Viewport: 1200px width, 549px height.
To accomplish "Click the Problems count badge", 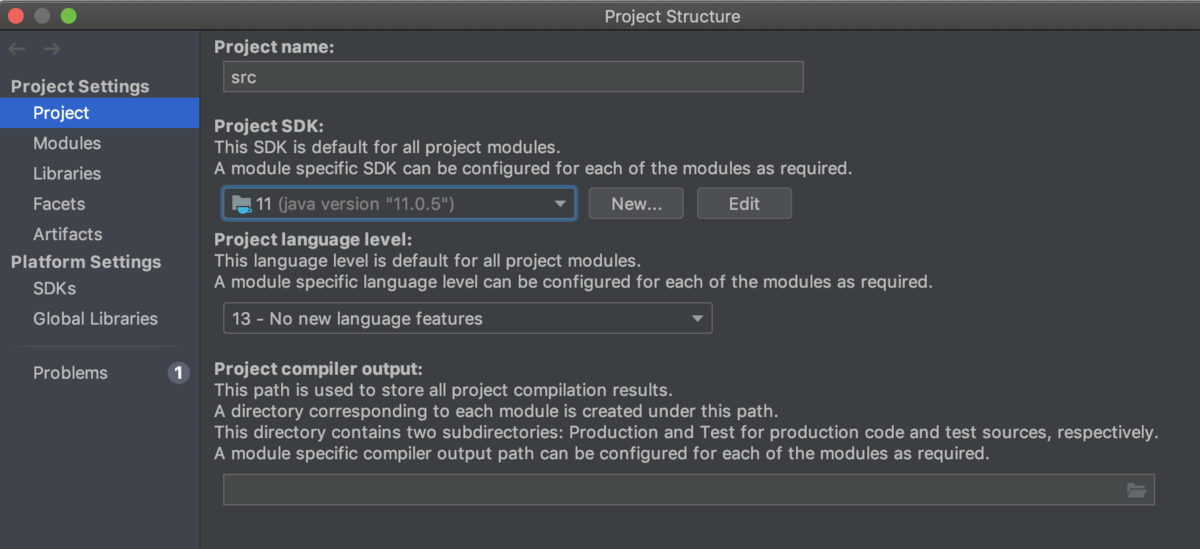I will (x=178, y=373).
